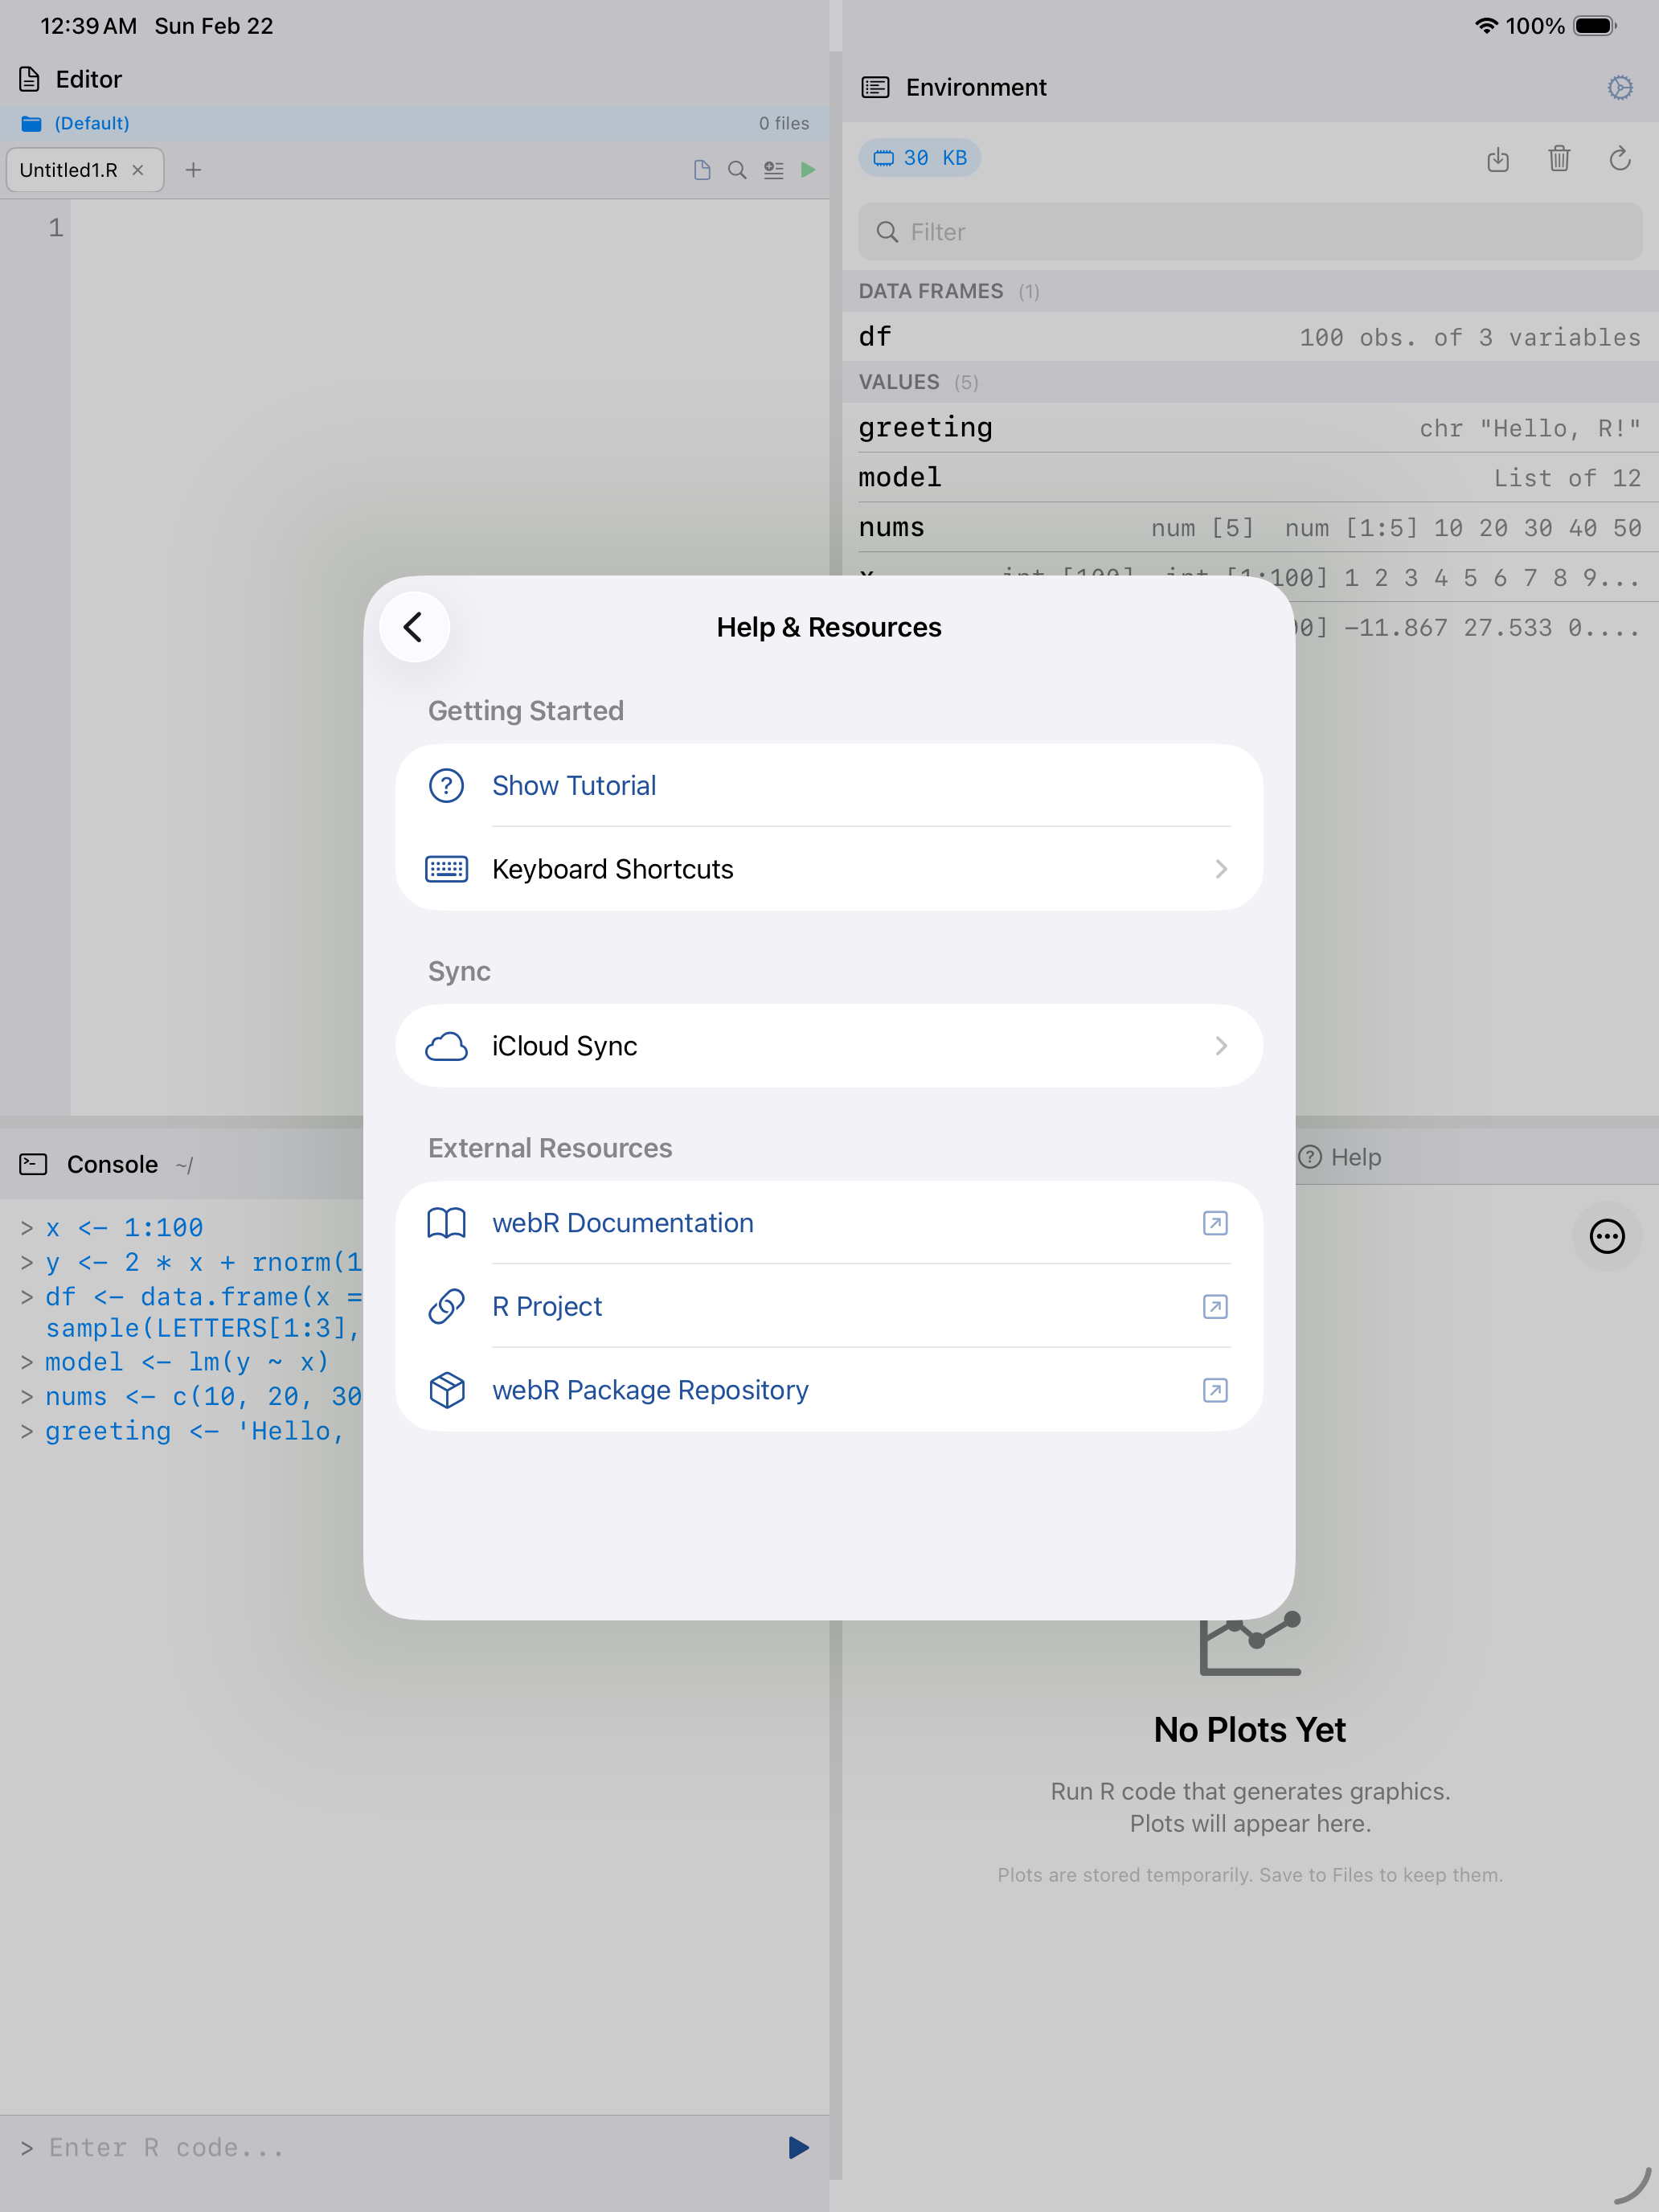This screenshot has width=1659, height=2212.
Task: Select the Untitled1.R editor tab
Action: pyautogui.click(x=70, y=170)
